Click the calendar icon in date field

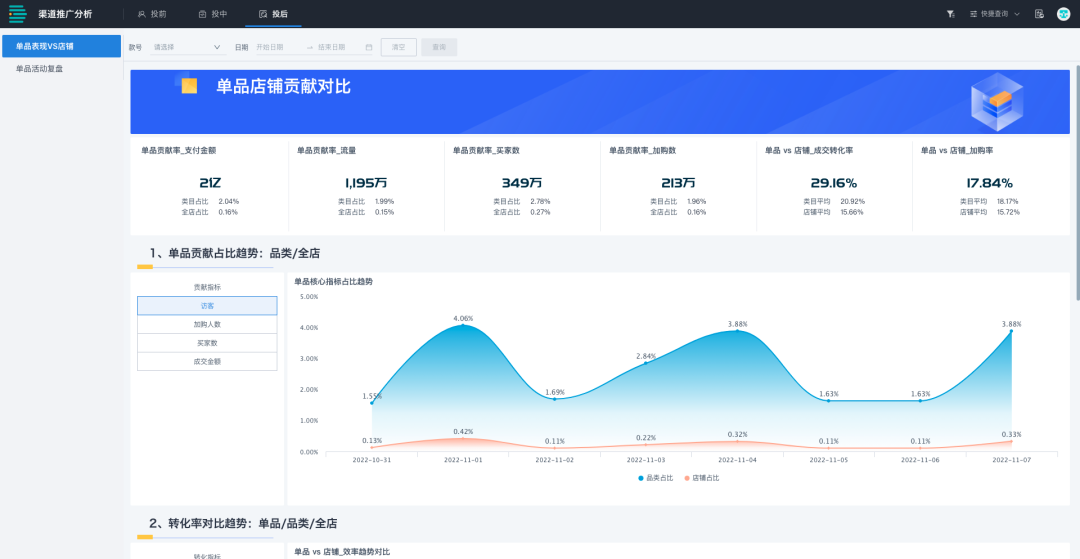coord(368,48)
